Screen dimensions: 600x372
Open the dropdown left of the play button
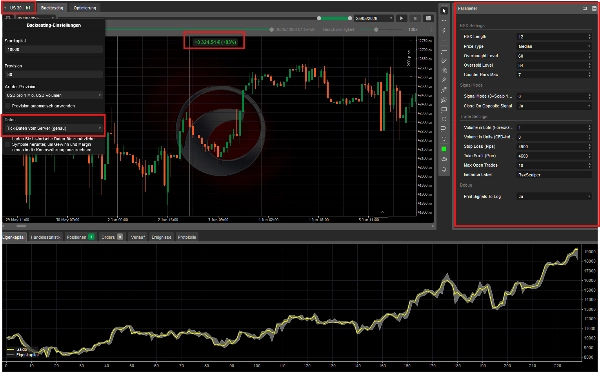pos(374,18)
